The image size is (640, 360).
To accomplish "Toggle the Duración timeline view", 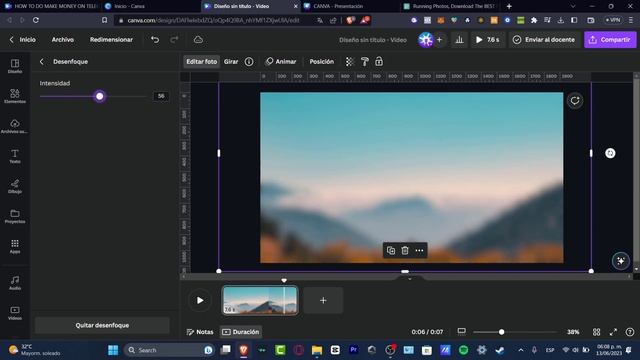I will click(x=241, y=332).
